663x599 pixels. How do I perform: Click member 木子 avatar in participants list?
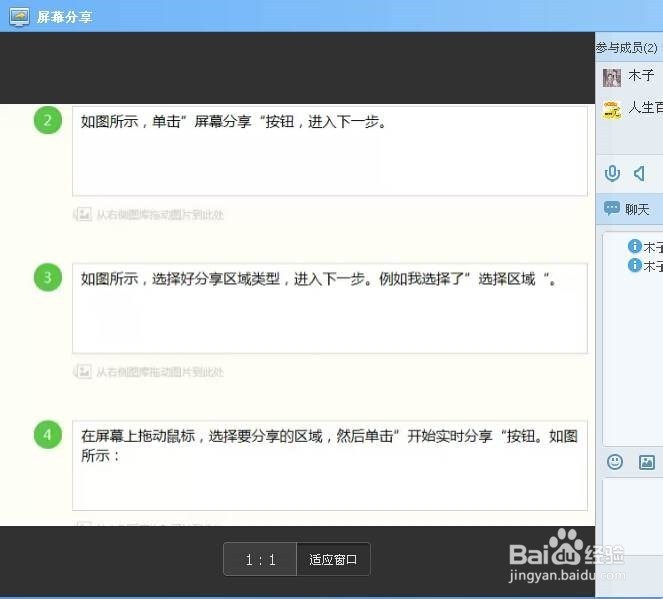coord(612,78)
